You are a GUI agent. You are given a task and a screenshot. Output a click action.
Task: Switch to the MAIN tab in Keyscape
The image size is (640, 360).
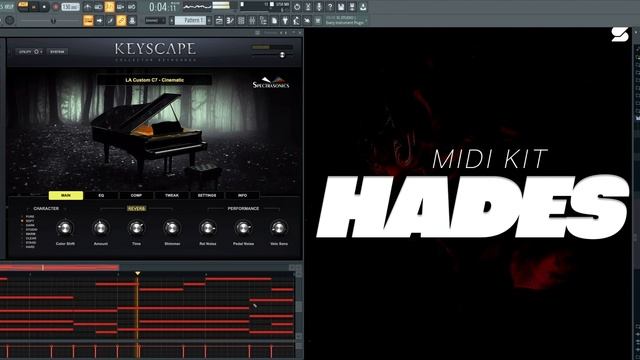tap(66, 196)
